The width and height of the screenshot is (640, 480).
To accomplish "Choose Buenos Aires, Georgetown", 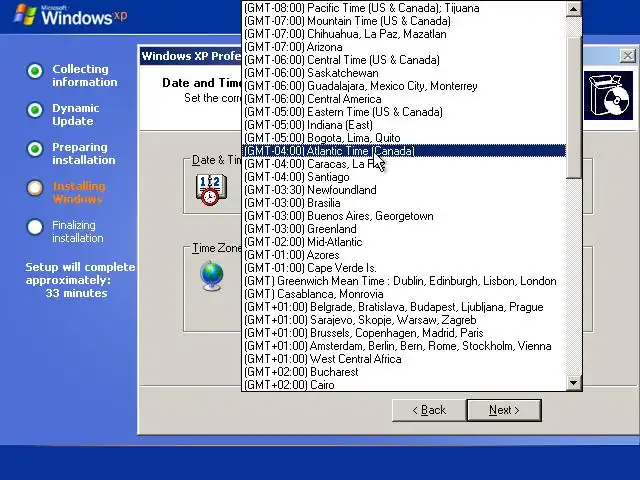I will coord(404,216).
